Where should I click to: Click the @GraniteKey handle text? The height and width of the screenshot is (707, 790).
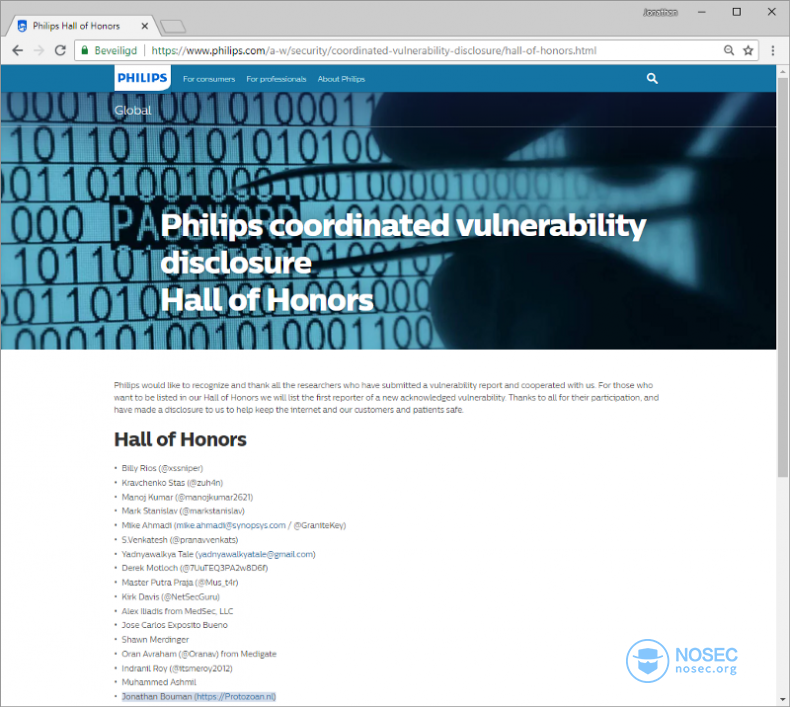(x=319, y=525)
